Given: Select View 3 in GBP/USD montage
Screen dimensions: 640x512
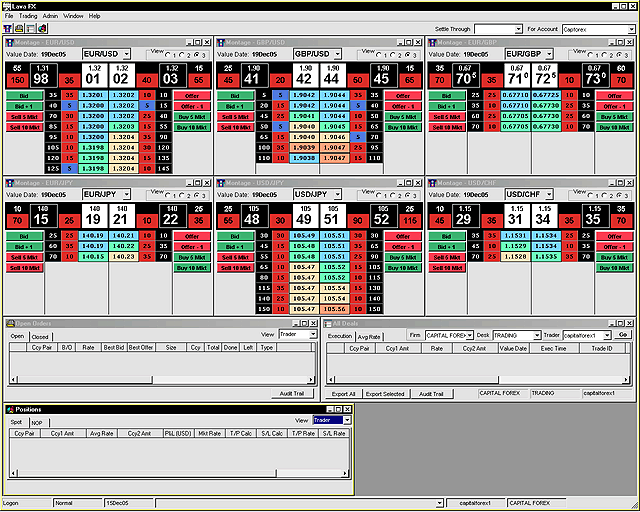Looking at the screenshot, I should (x=408, y=54).
